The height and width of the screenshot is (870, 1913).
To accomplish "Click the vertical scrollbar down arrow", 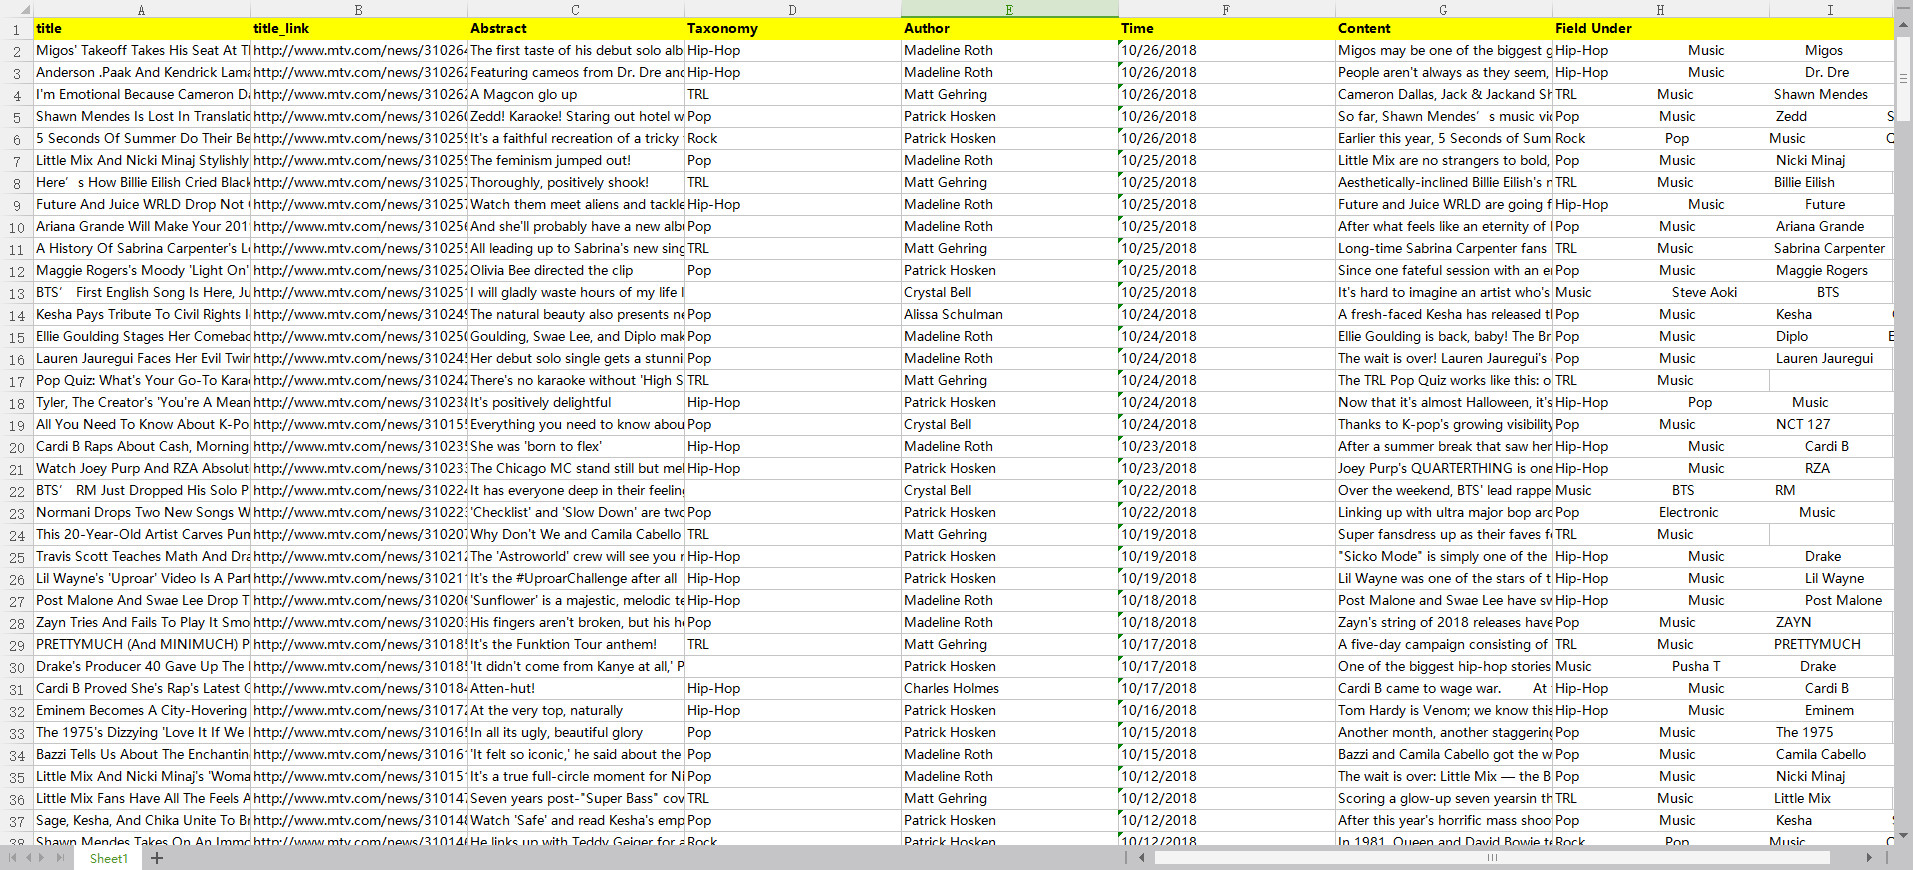I will 1903,835.
